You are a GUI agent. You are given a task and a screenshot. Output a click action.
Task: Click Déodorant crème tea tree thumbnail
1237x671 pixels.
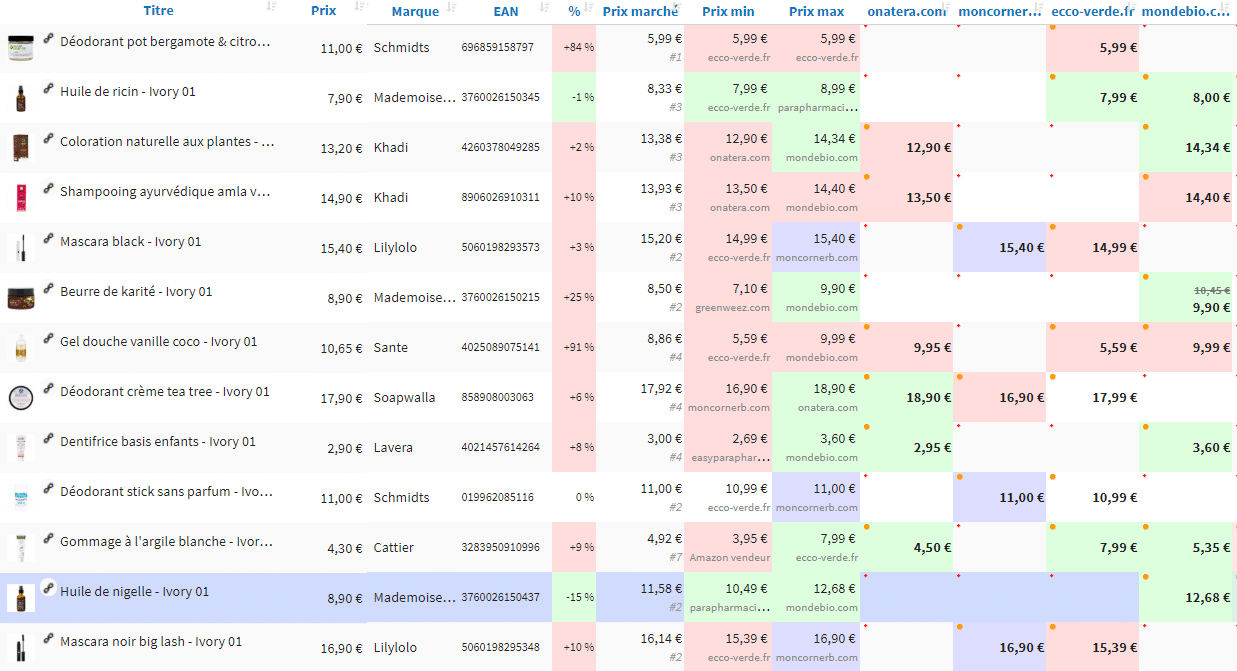click(21, 397)
